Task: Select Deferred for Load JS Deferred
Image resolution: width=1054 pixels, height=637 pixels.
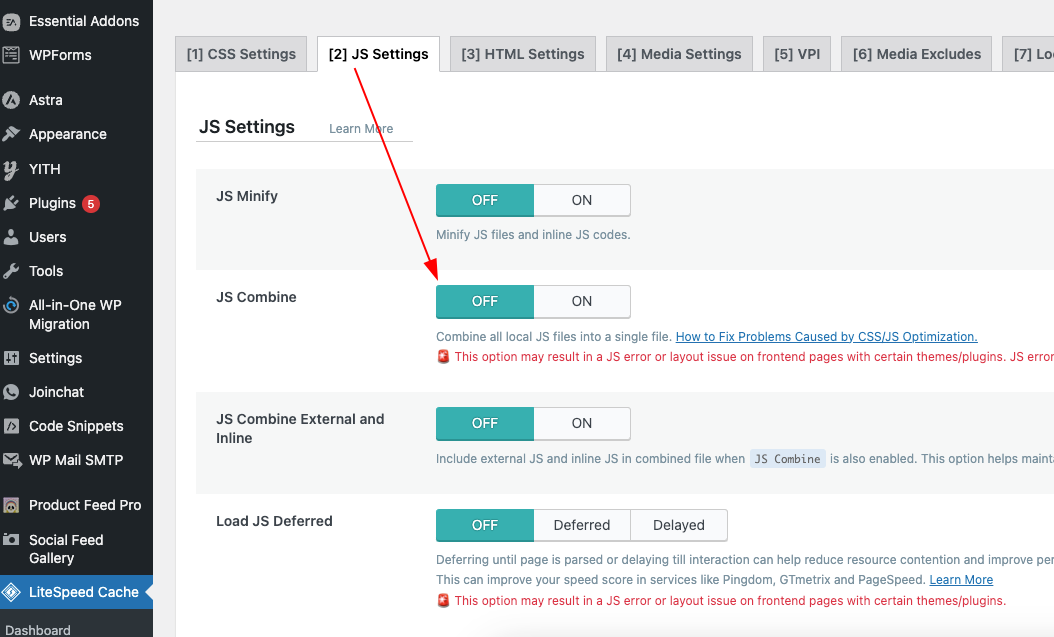Action: [582, 525]
